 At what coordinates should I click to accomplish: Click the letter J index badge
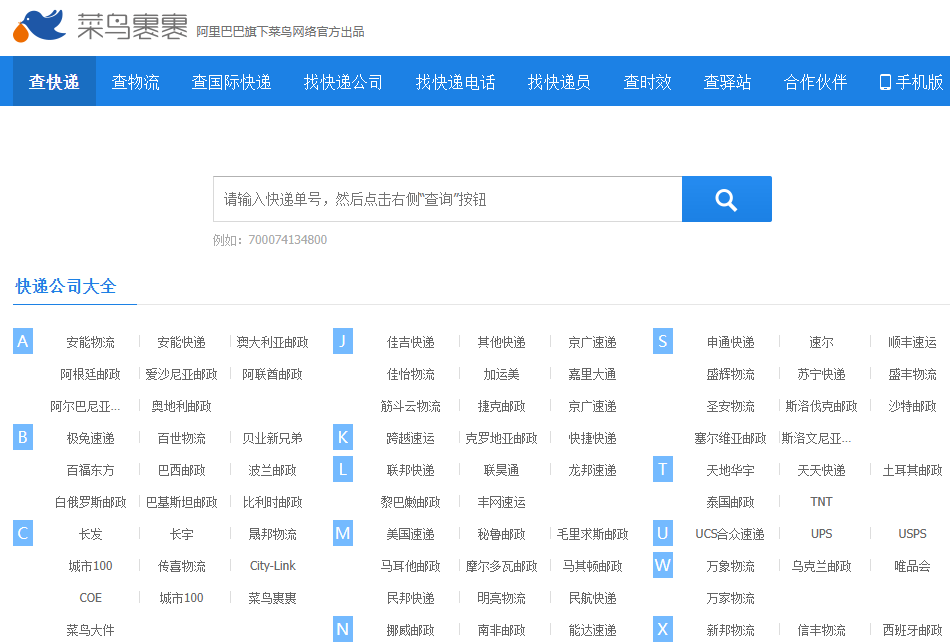tap(343, 342)
